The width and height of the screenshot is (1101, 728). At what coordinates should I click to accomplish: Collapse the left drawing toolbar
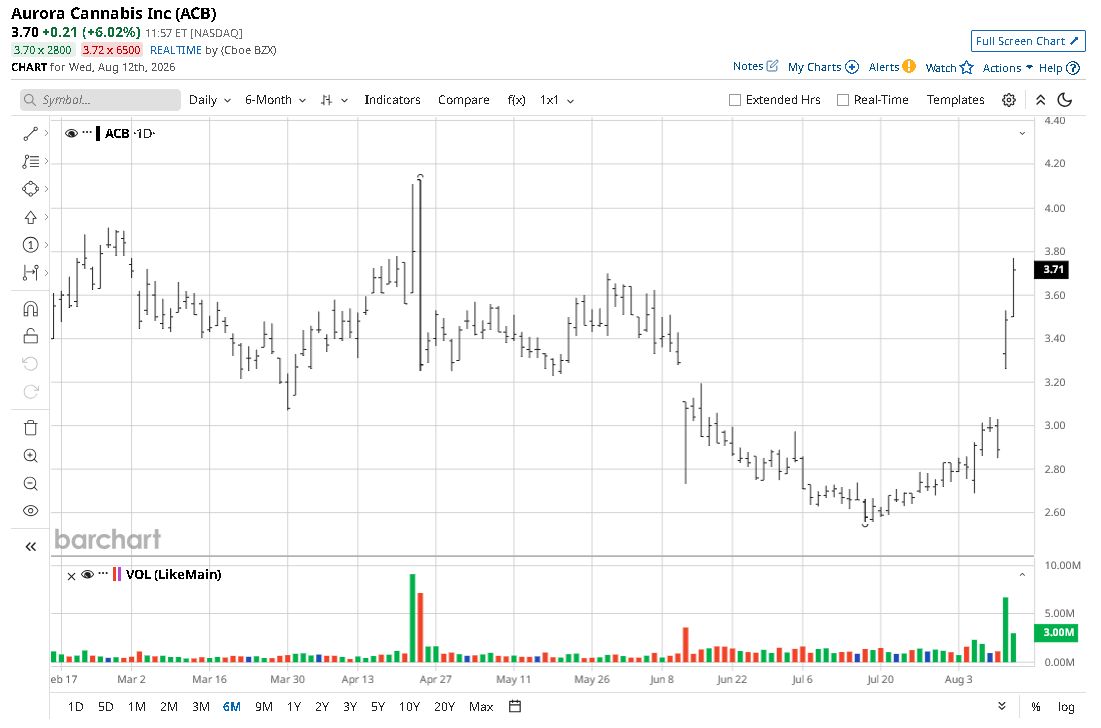30,547
